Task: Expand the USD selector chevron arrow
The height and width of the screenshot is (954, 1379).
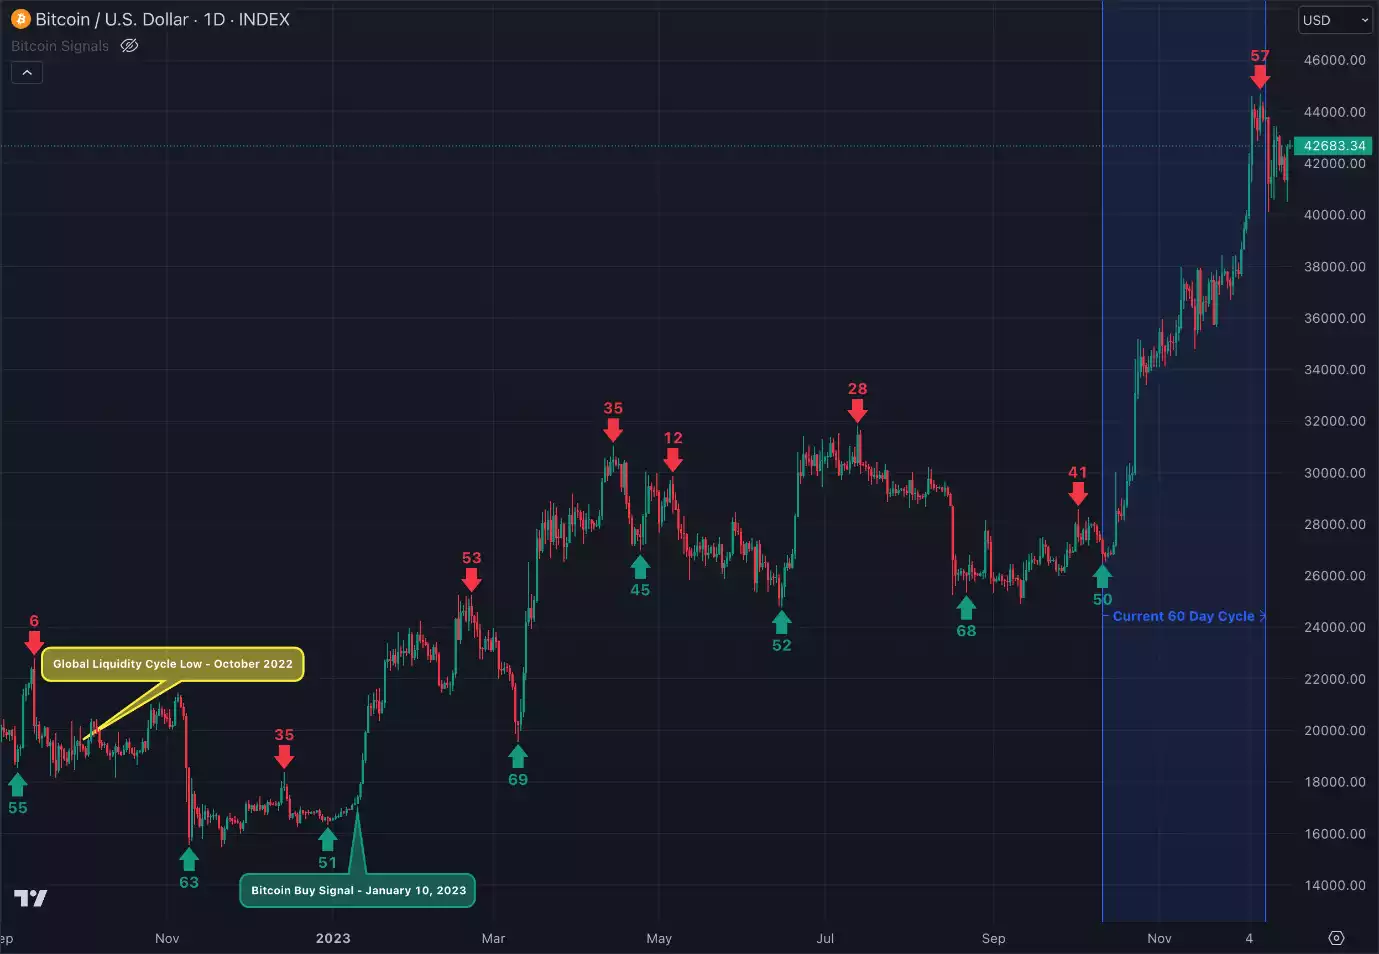Action: (1366, 19)
